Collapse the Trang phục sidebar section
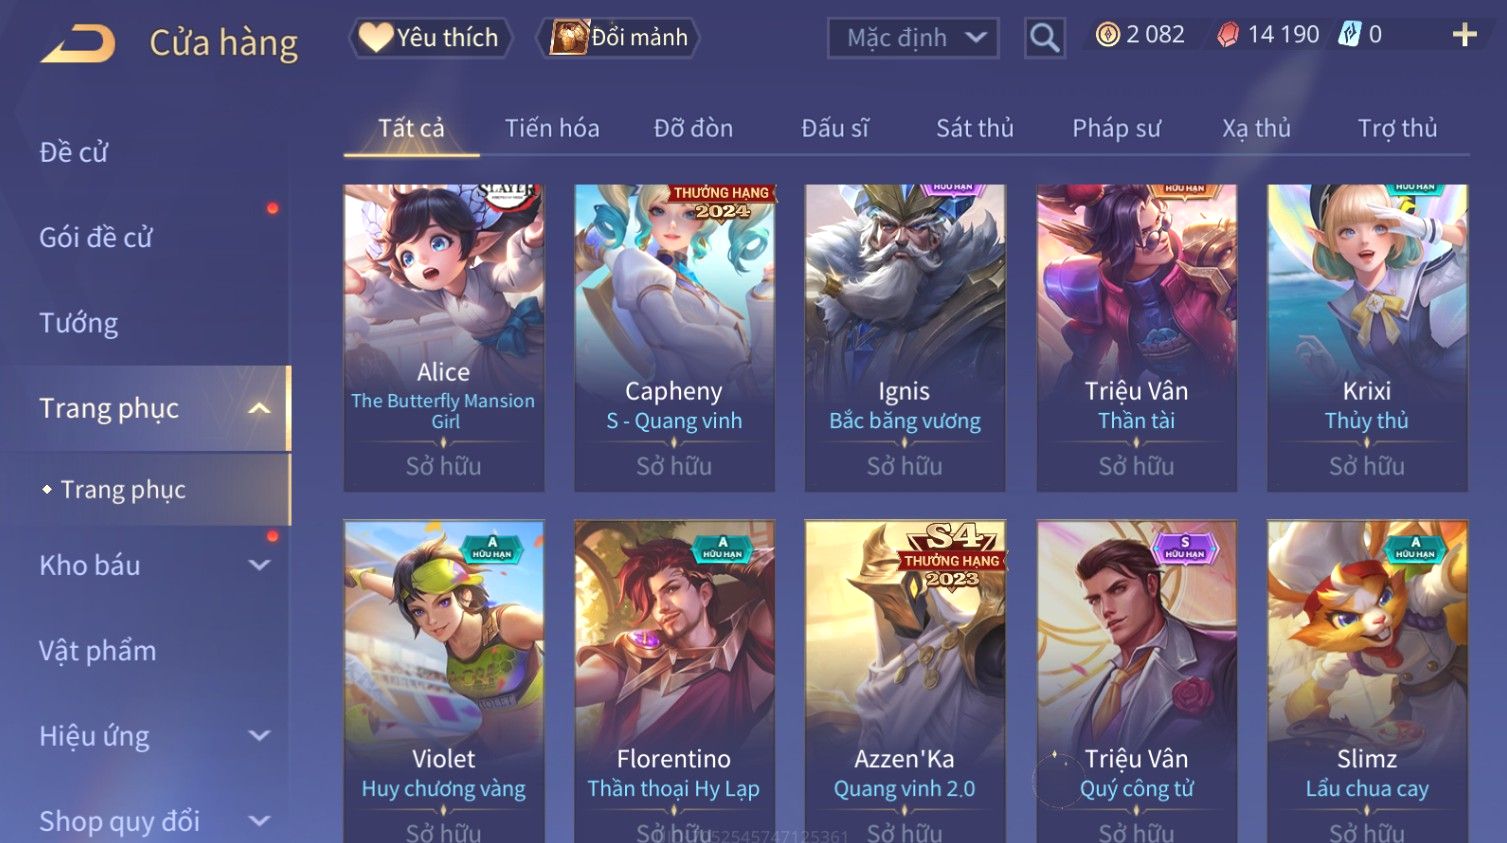1507x843 pixels. (259, 408)
